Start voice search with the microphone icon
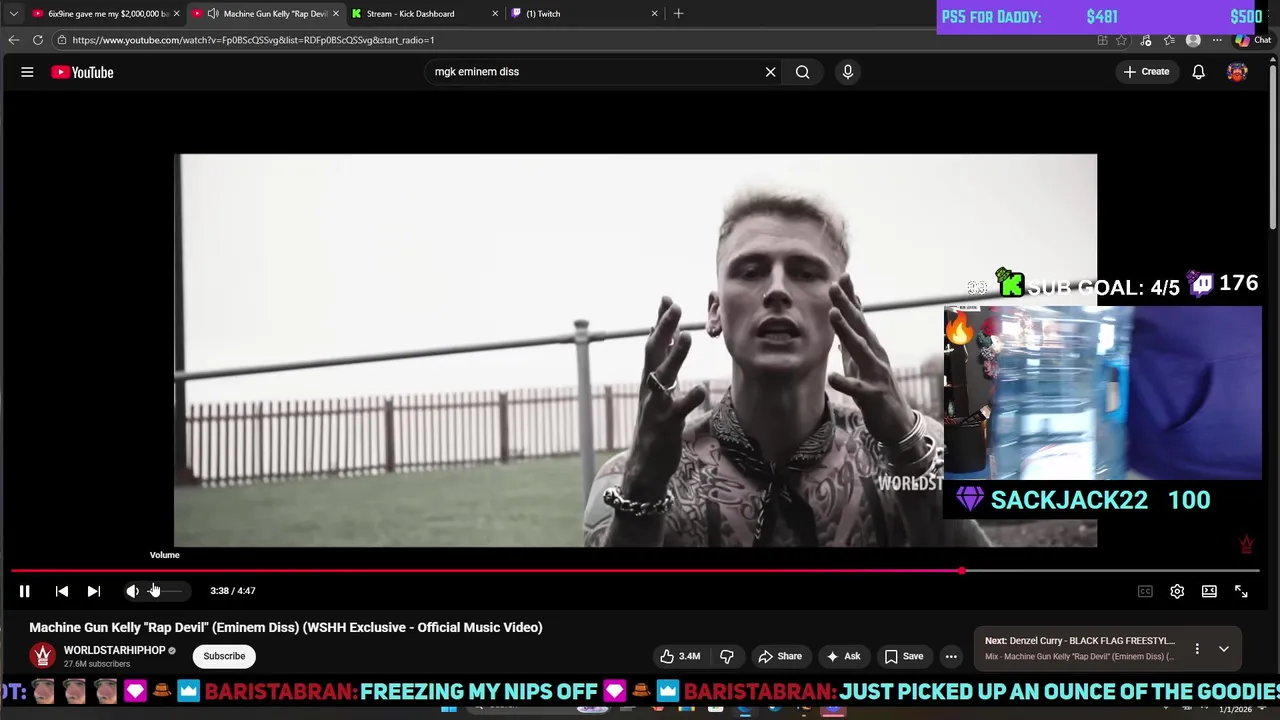Image resolution: width=1280 pixels, height=720 pixels. click(847, 72)
